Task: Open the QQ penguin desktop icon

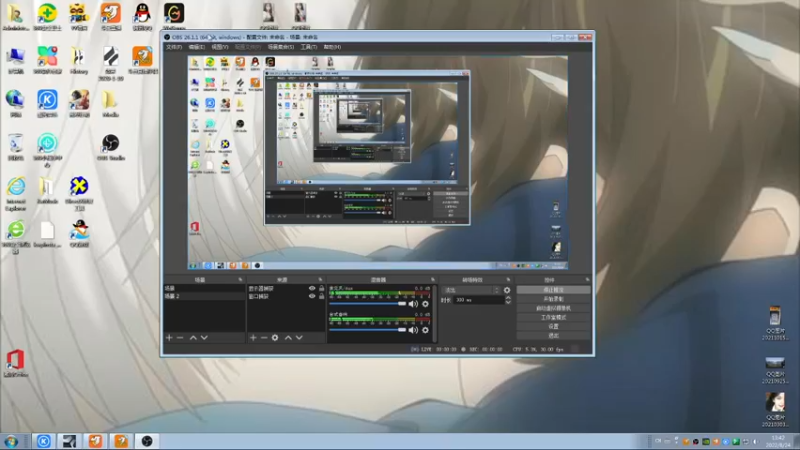Action: click(x=142, y=16)
